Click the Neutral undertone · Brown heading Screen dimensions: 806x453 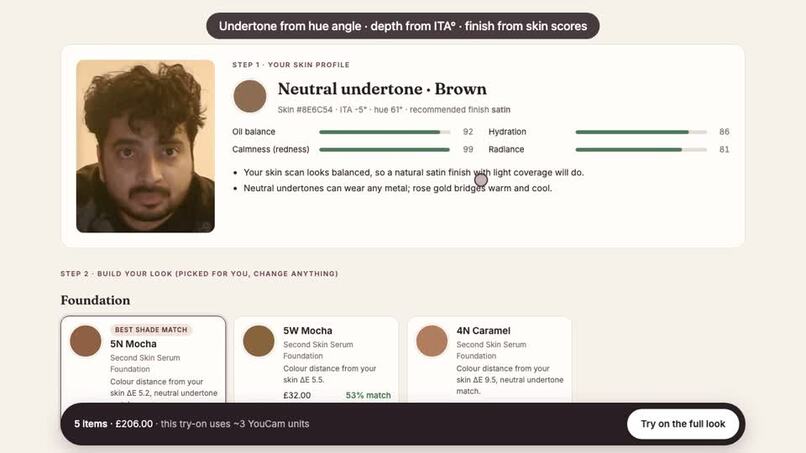382,89
